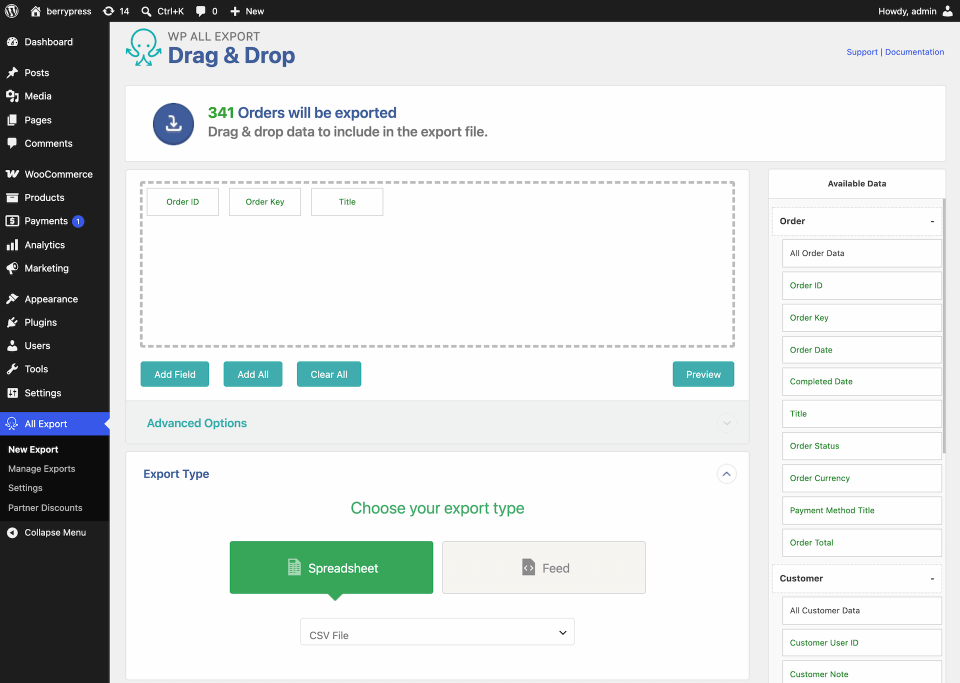Click the All Export octopus icon
This screenshot has height=683, width=960.
[x=12, y=424]
